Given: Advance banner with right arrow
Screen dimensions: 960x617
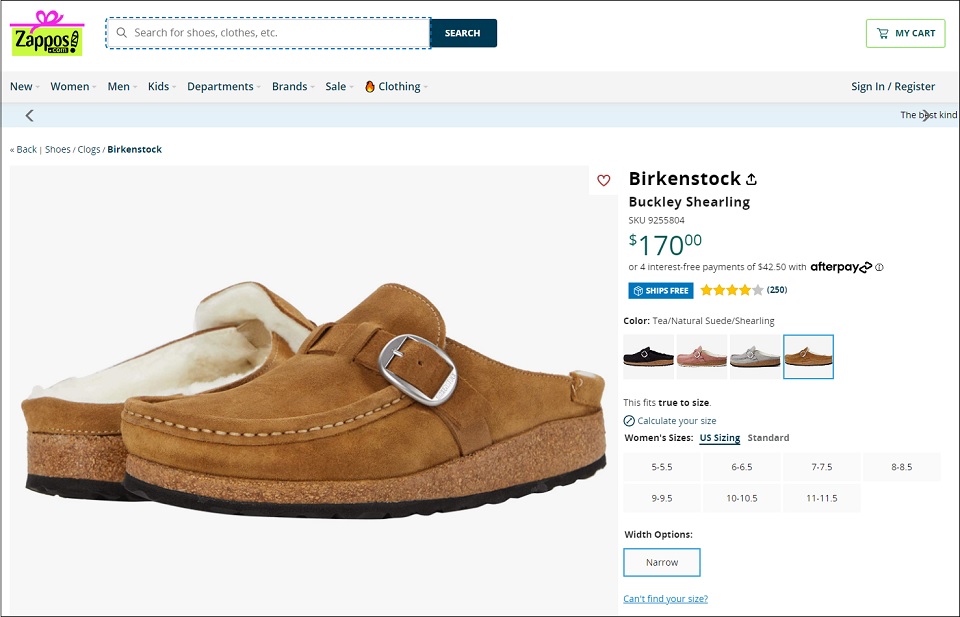Looking at the screenshot, I should coord(926,115).
